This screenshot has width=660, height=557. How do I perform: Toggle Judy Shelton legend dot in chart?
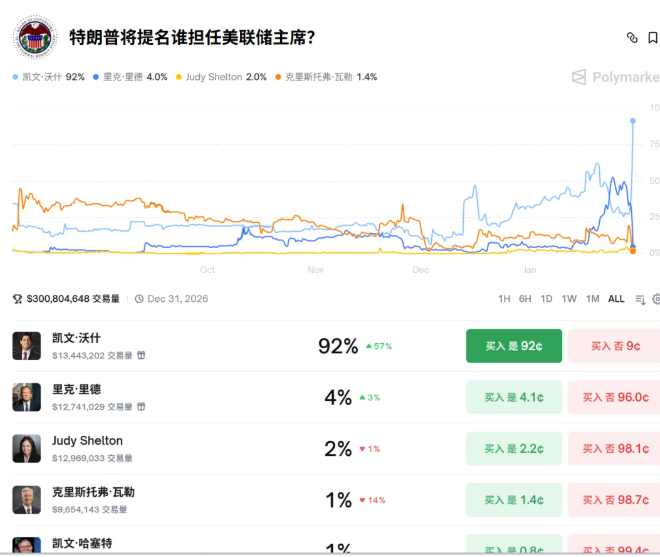point(179,77)
